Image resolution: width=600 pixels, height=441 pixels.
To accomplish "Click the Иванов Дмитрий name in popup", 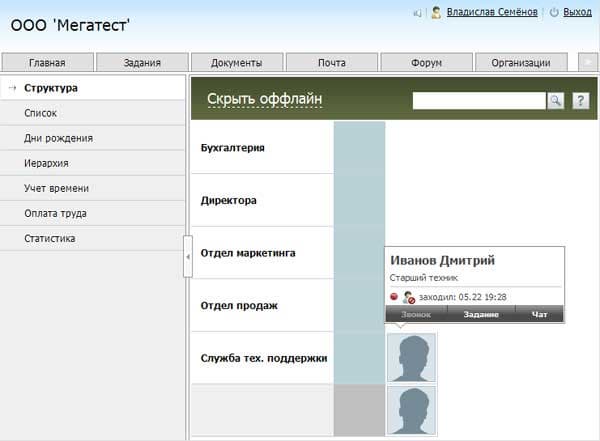I will [442, 260].
